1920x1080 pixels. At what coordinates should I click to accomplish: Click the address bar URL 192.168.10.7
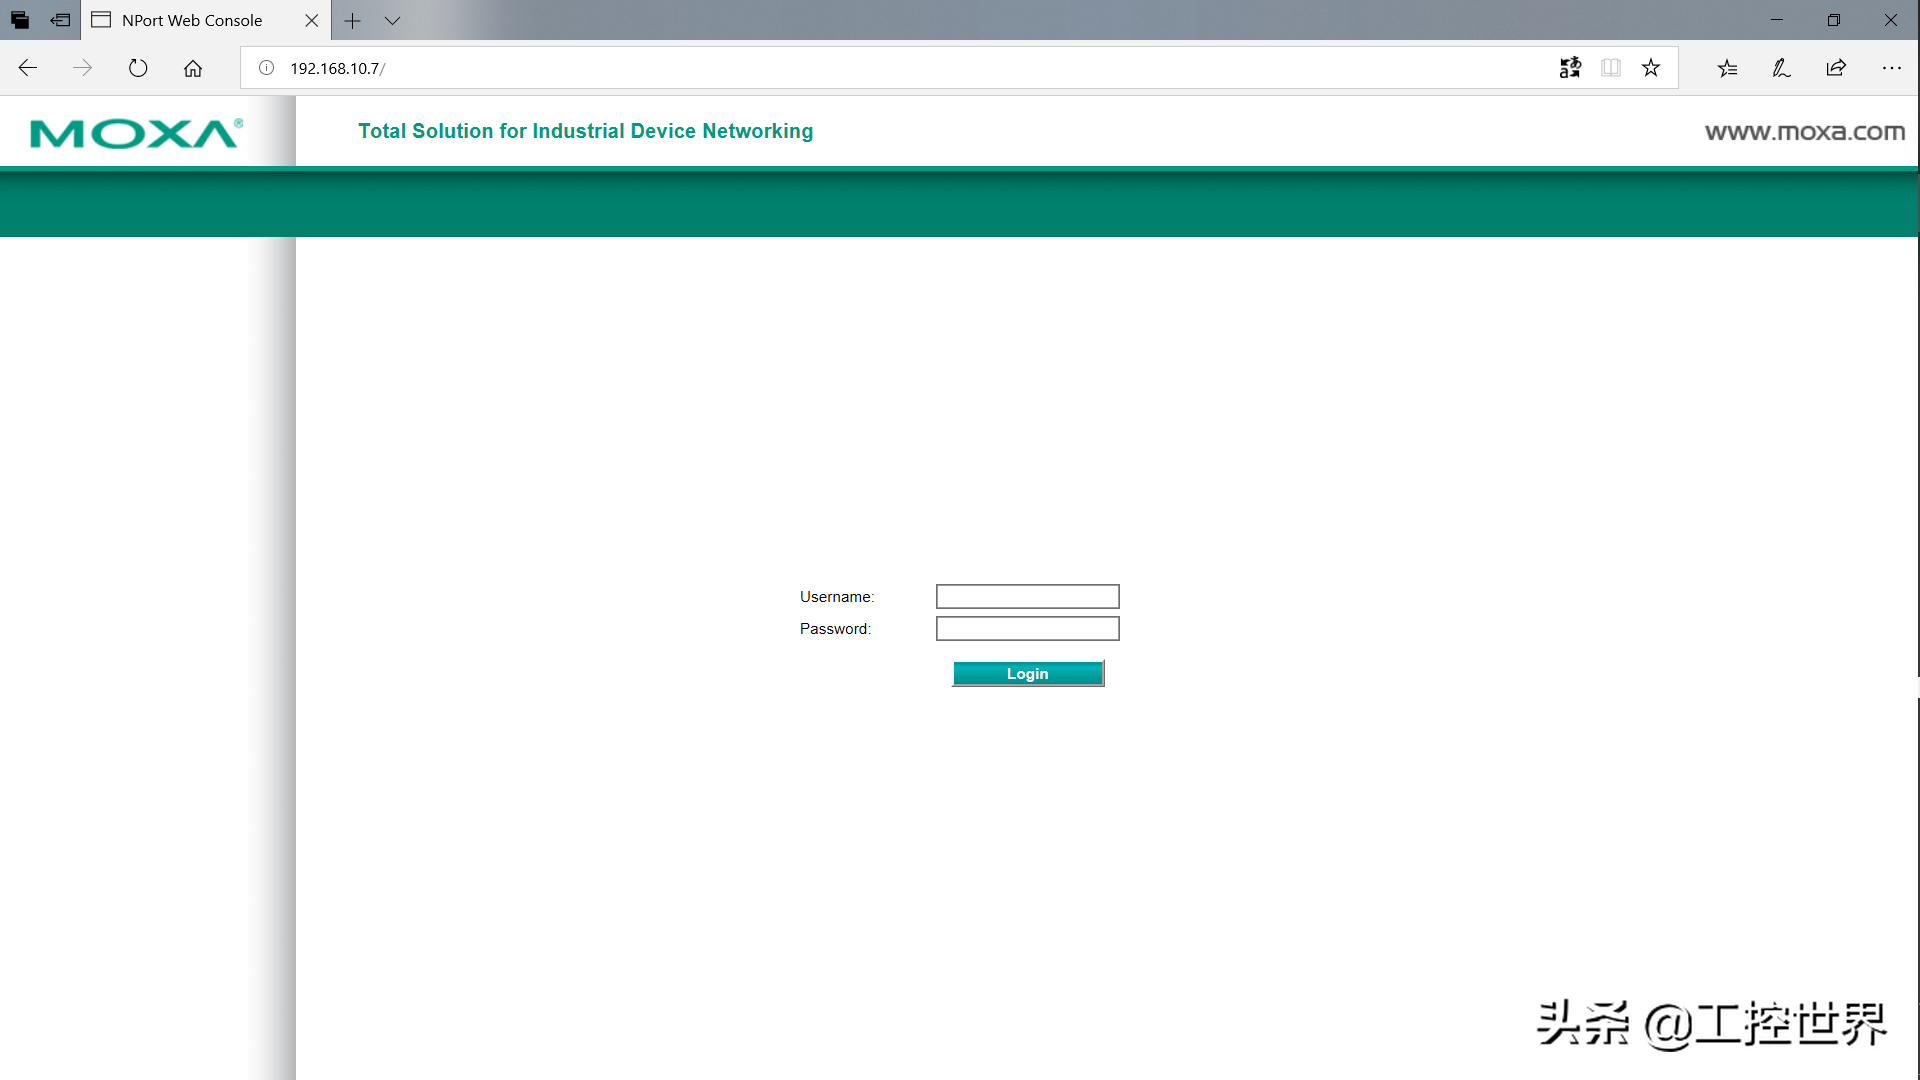pos(336,68)
